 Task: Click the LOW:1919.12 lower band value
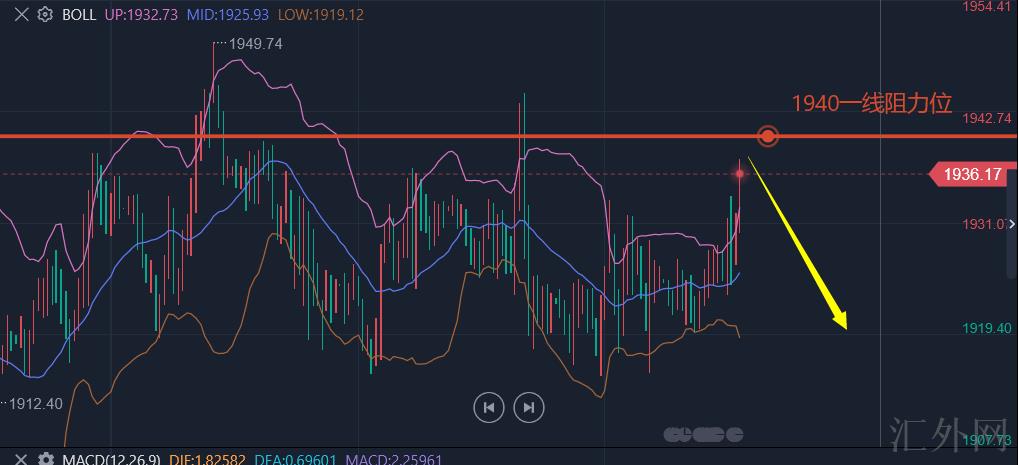(321, 14)
